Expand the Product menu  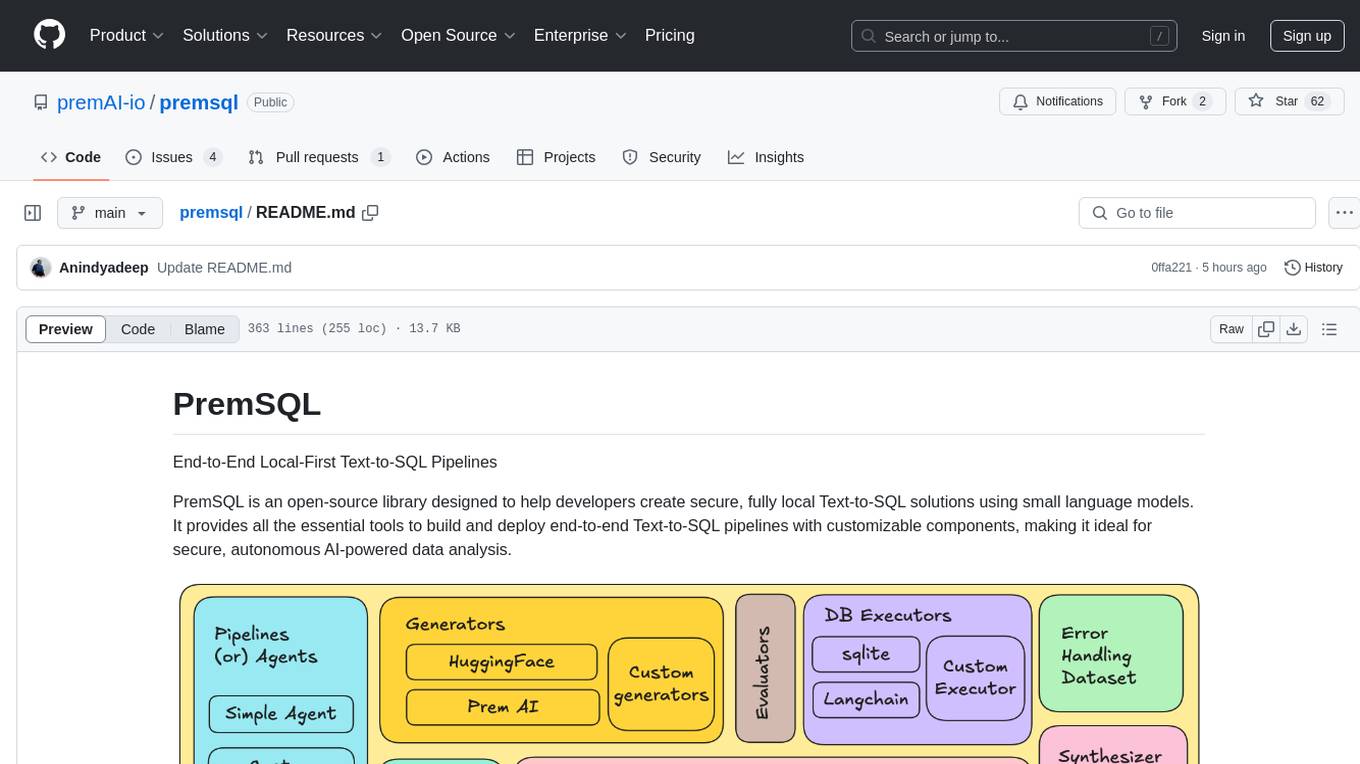(127, 35)
